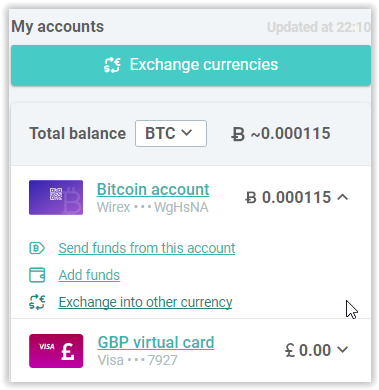Click the GBP Visa card thumbnail

click(56, 351)
